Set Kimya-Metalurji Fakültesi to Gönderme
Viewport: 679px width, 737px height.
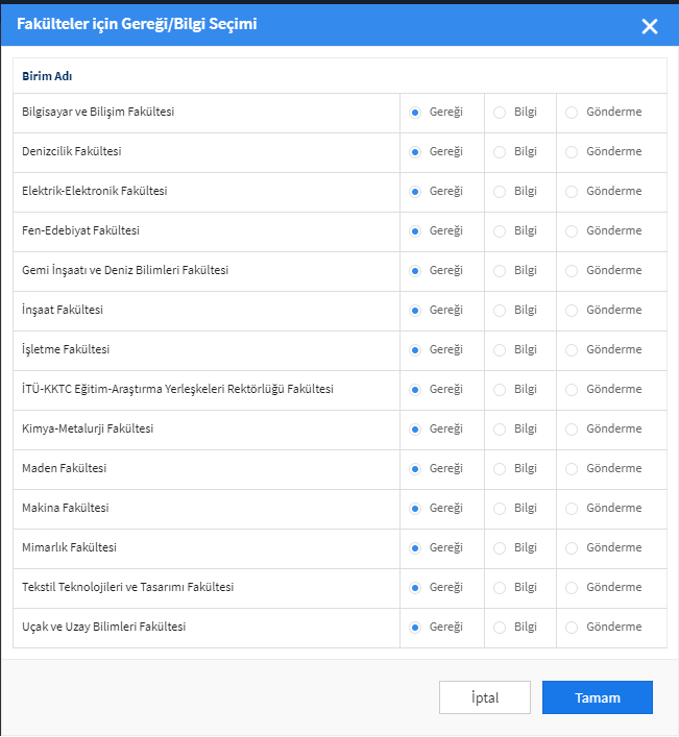[571, 429]
